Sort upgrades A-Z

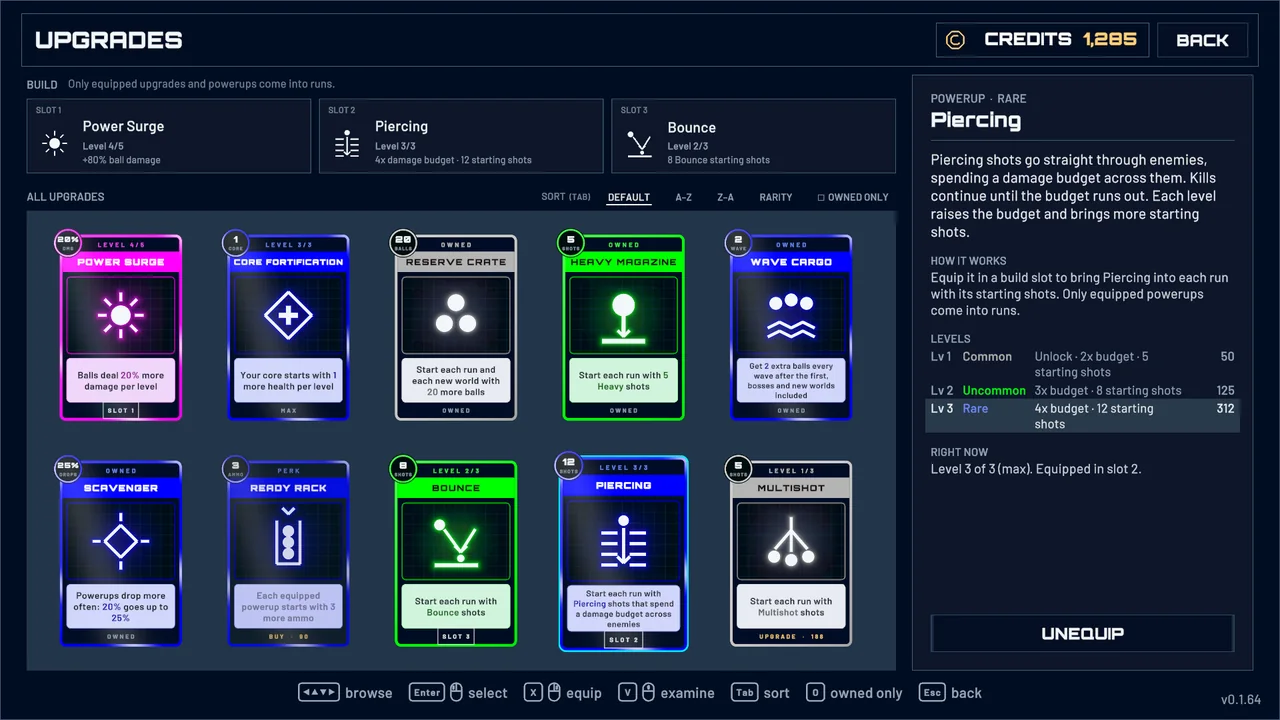click(x=683, y=197)
